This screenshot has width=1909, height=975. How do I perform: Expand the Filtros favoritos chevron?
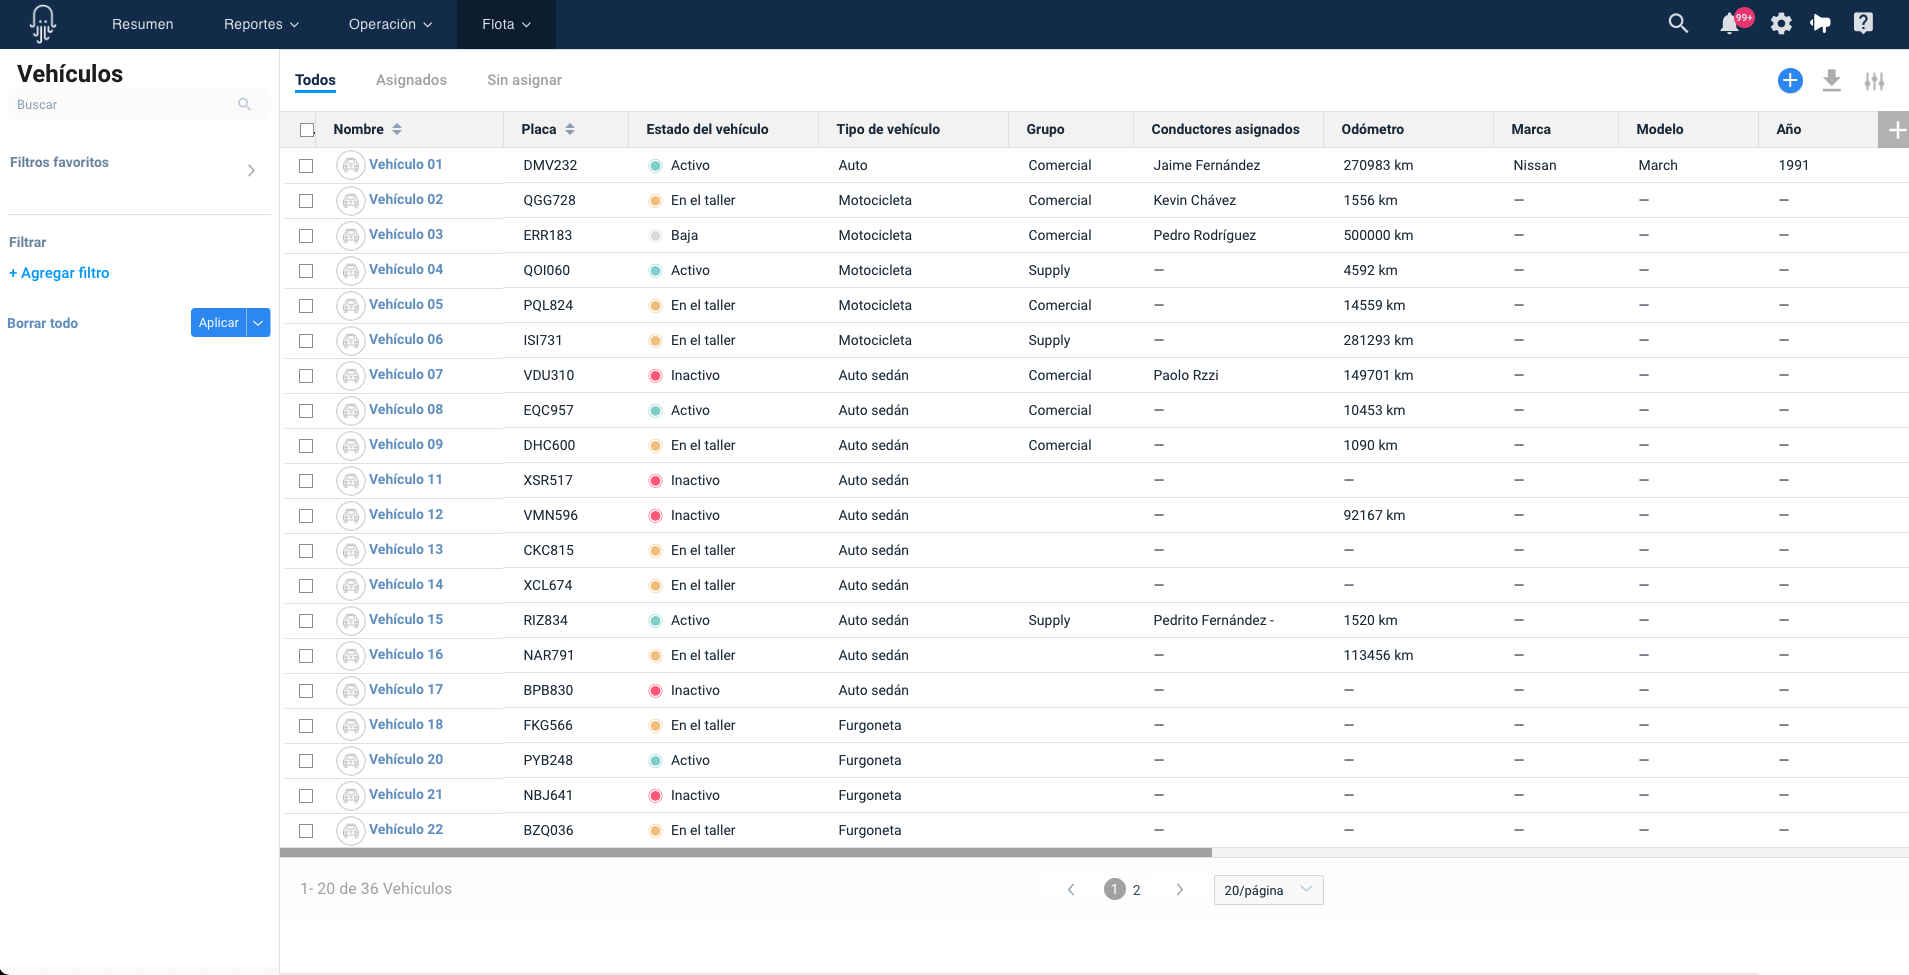(251, 170)
